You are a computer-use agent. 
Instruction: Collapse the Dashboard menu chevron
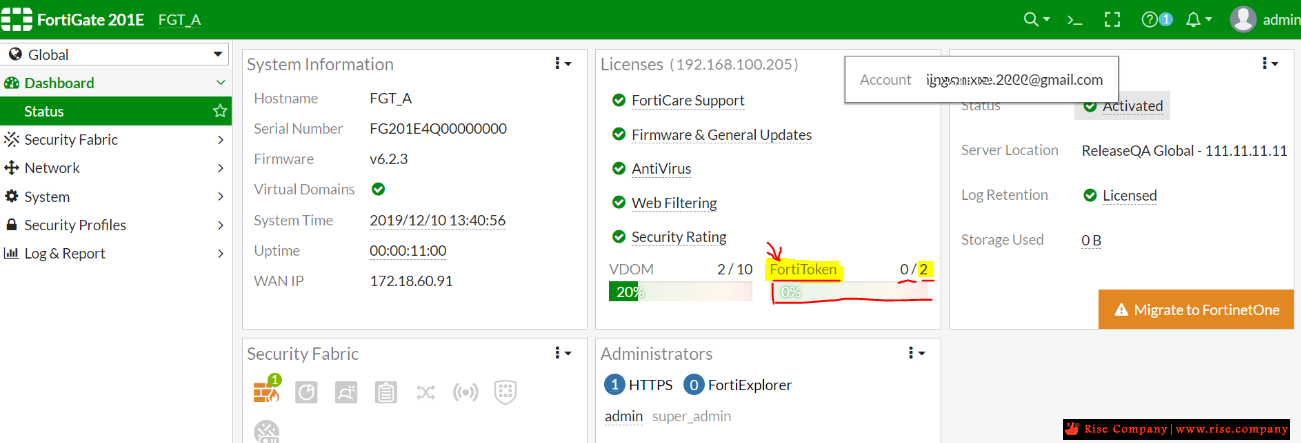tap(220, 83)
